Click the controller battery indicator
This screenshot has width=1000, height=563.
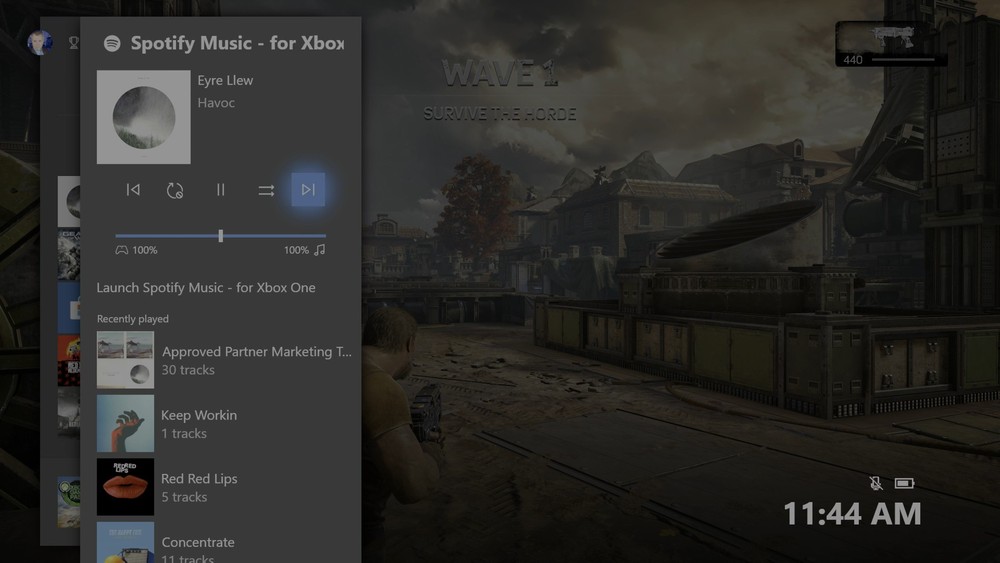[904, 484]
